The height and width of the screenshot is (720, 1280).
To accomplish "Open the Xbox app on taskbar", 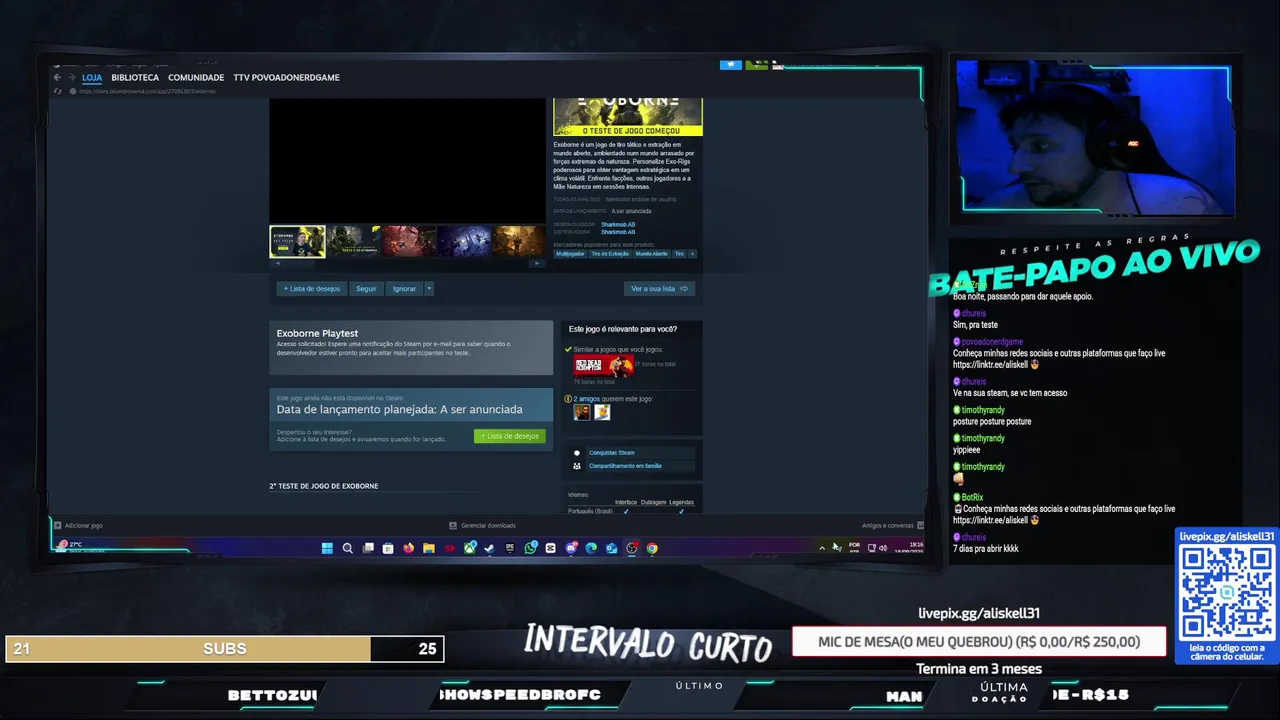I will point(470,548).
